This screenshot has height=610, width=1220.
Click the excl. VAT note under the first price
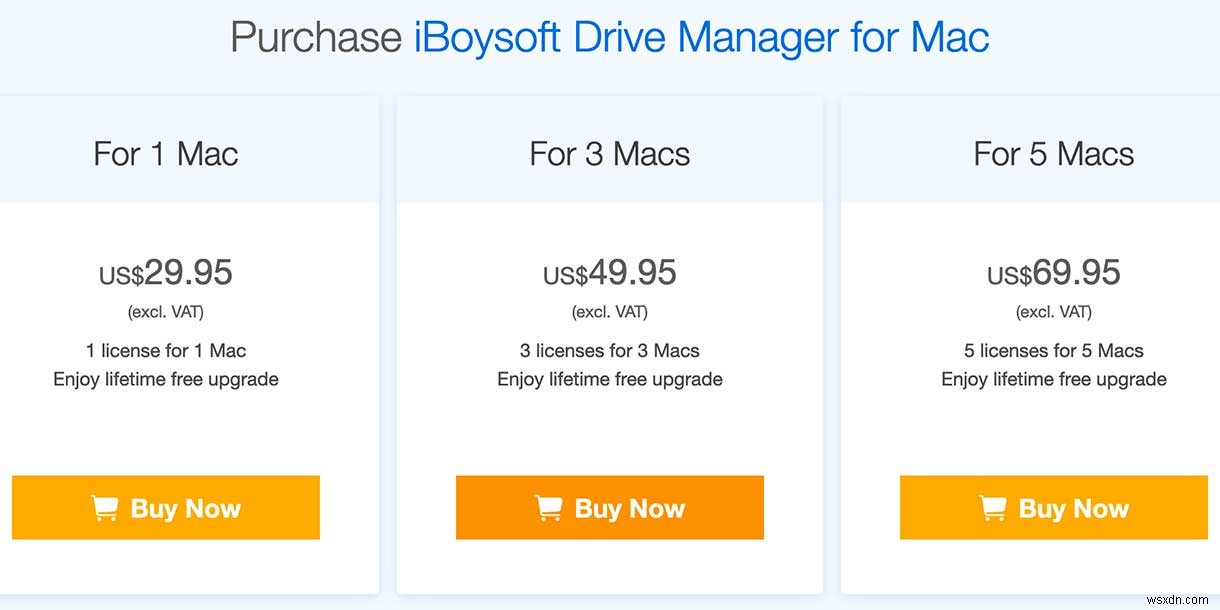click(x=165, y=311)
